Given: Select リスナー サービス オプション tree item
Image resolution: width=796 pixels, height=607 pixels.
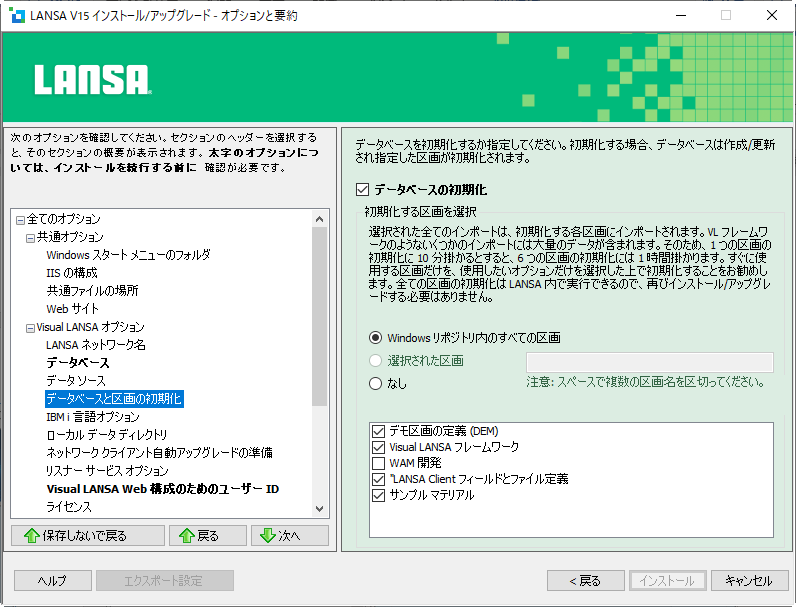Looking at the screenshot, I should pos(107,471).
